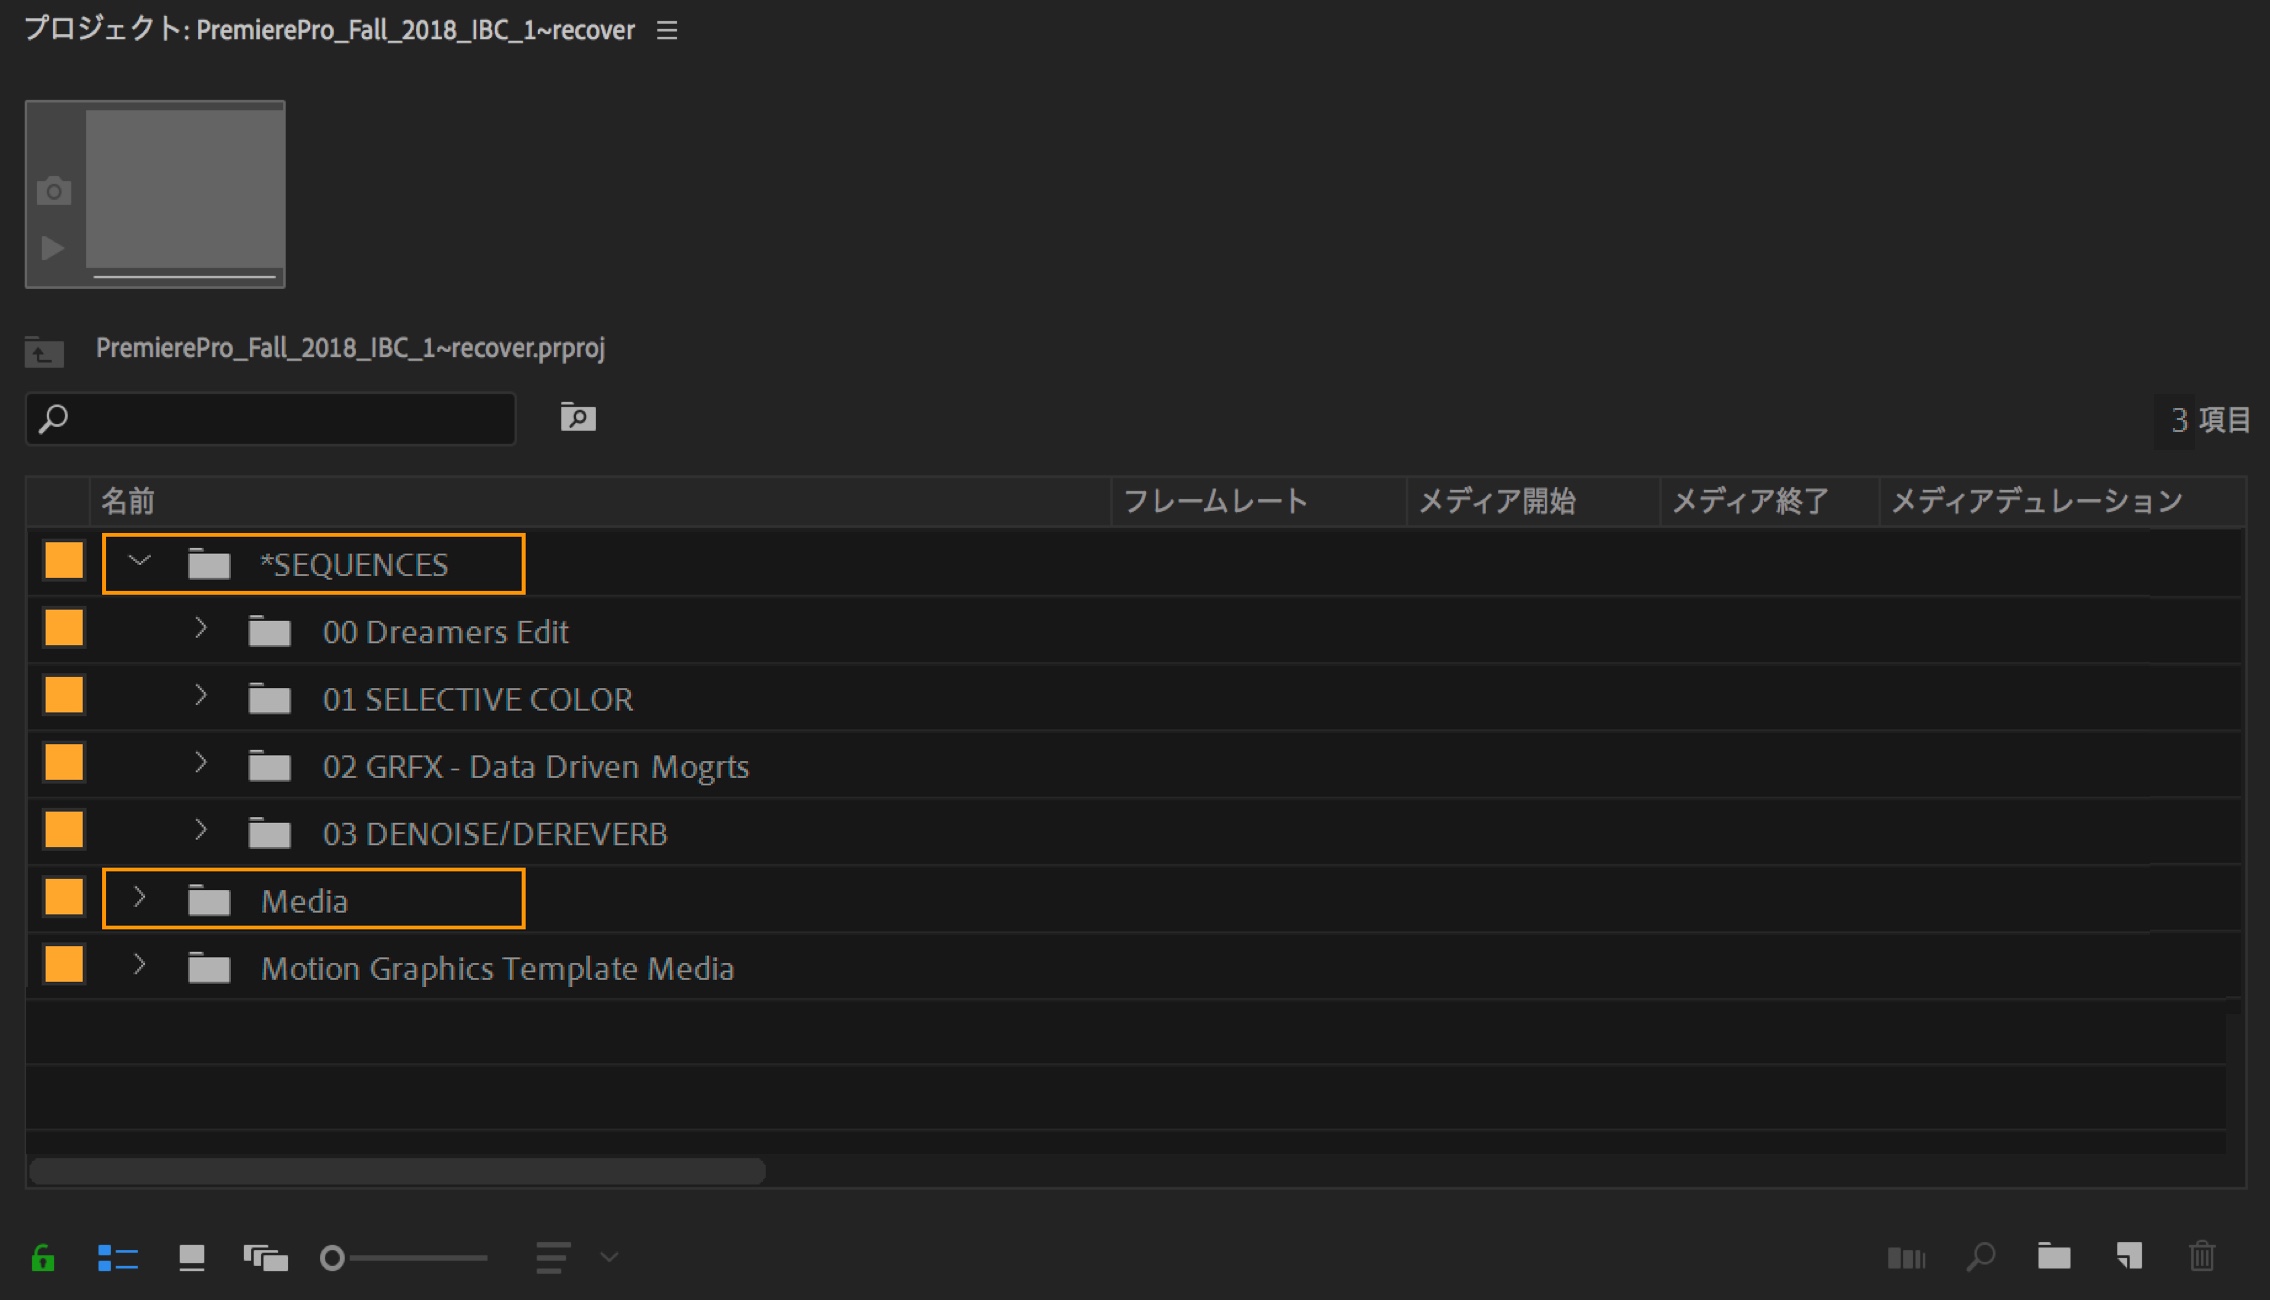The image size is (2270, 1300).
Task: Select the *SEQUENCES bin name
Action: (354, 565)
